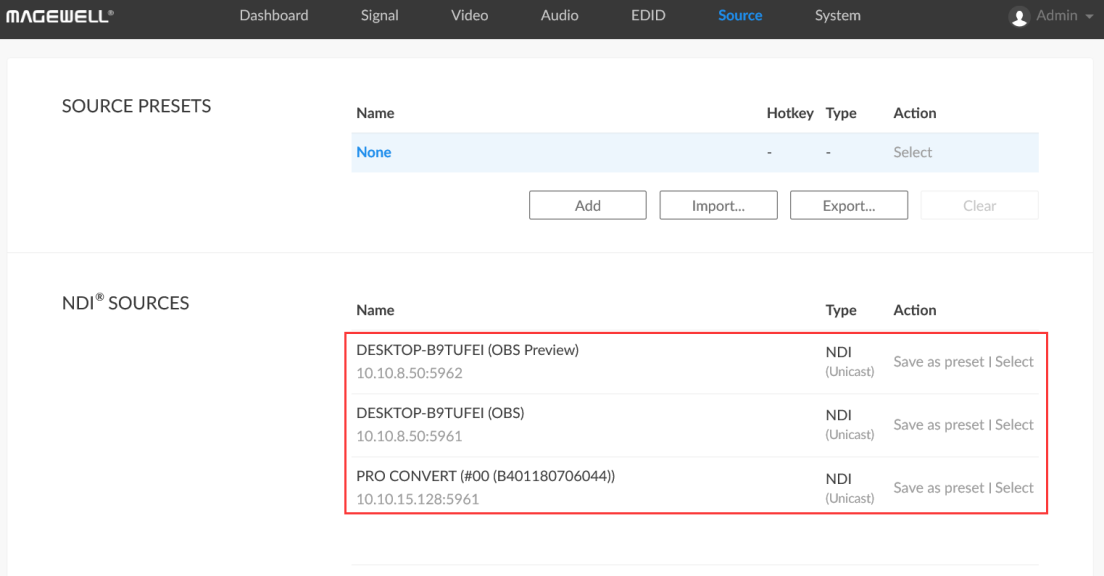The image size is (1104, 576).
Task: Click the Export... button
Action: pos(848,206)
